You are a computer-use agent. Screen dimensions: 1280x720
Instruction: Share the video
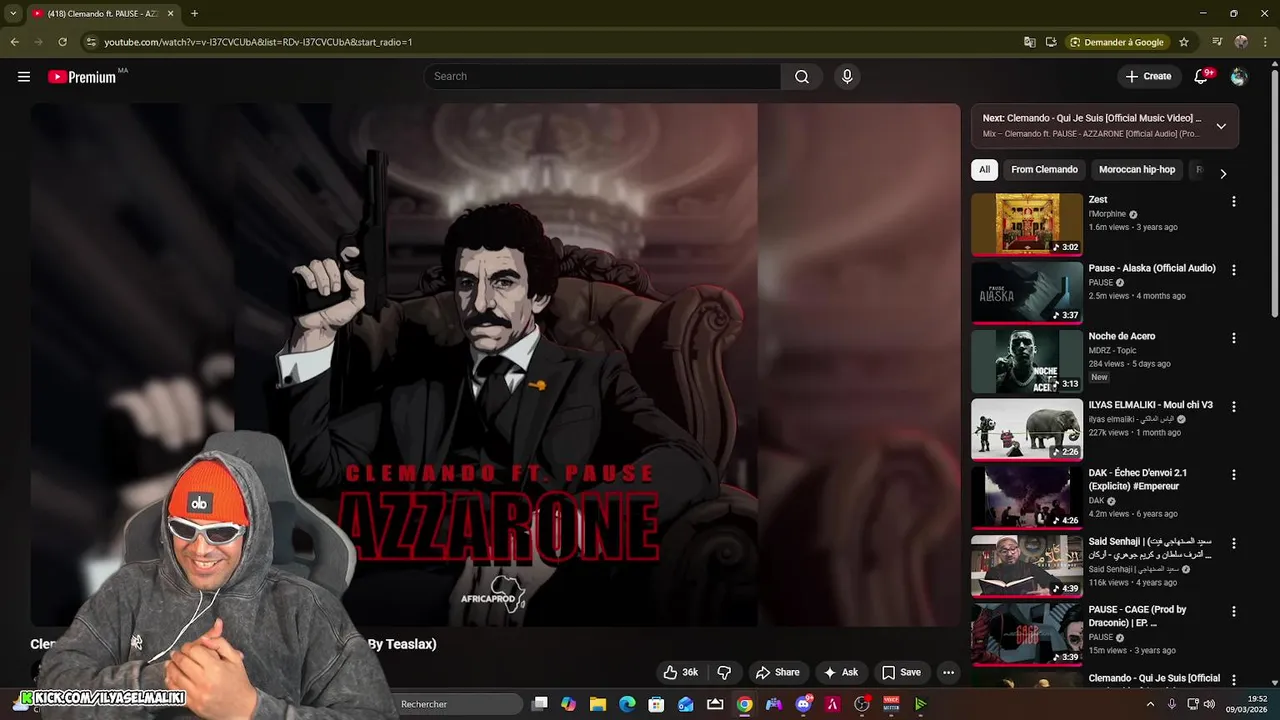click(x=777, y=672)
